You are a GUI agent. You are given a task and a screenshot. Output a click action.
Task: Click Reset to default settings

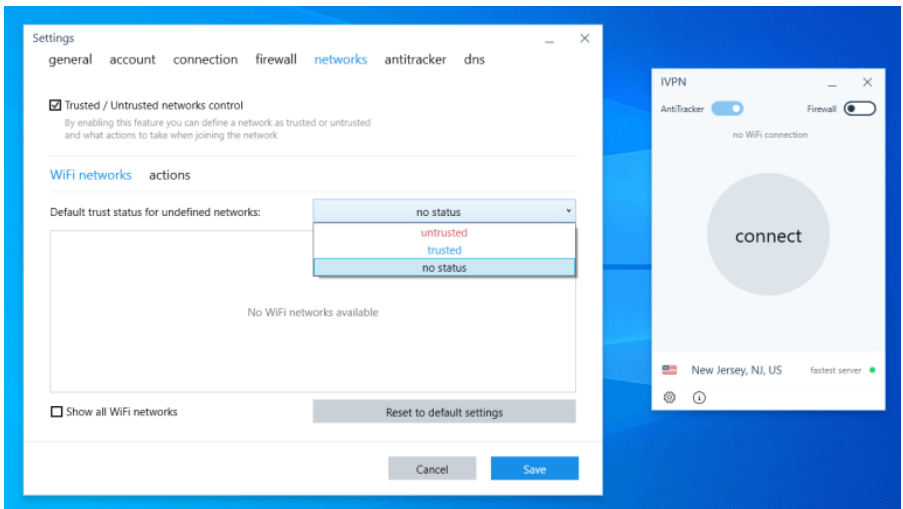pyautogui.click(x=444, y=412)
